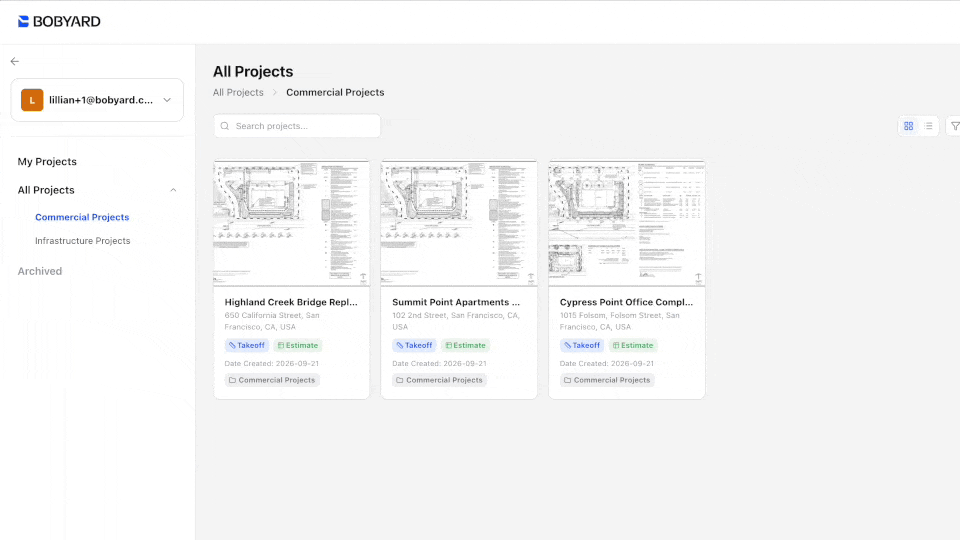
Task: Open Highland Creek Bridge plan thumbnail
Action: pos(291,223)
